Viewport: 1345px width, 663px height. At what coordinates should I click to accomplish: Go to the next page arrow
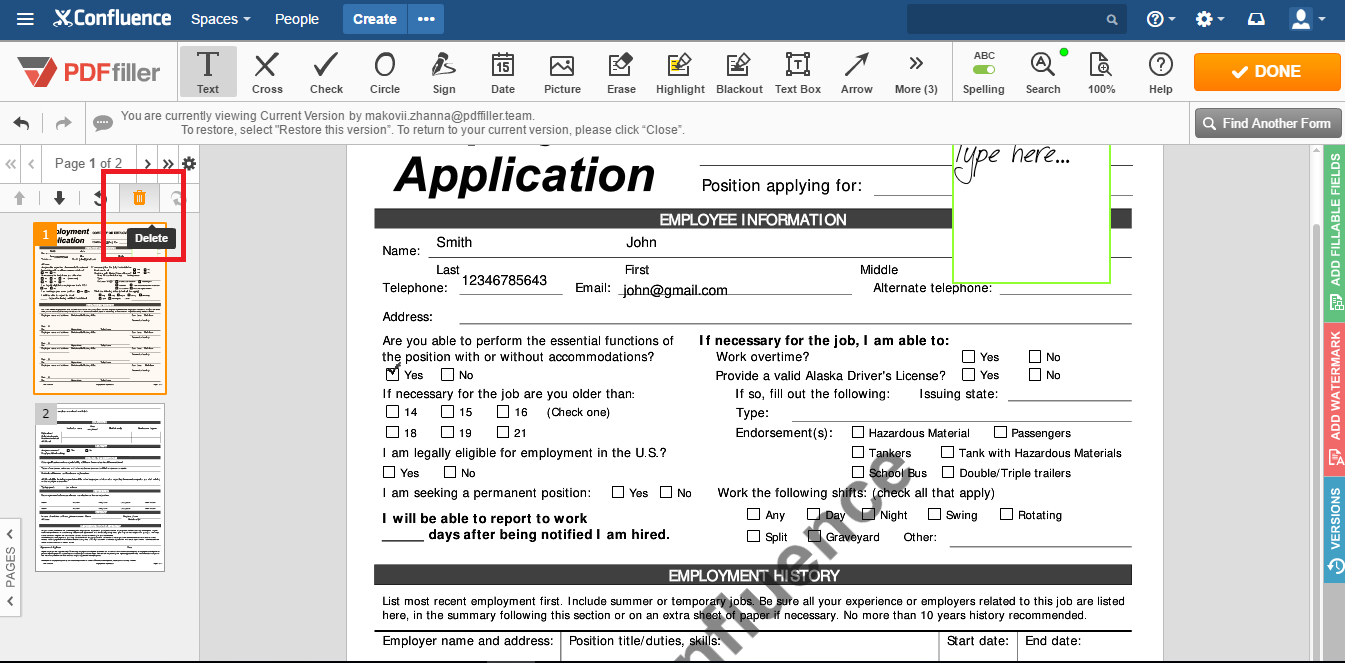[147, 163]
